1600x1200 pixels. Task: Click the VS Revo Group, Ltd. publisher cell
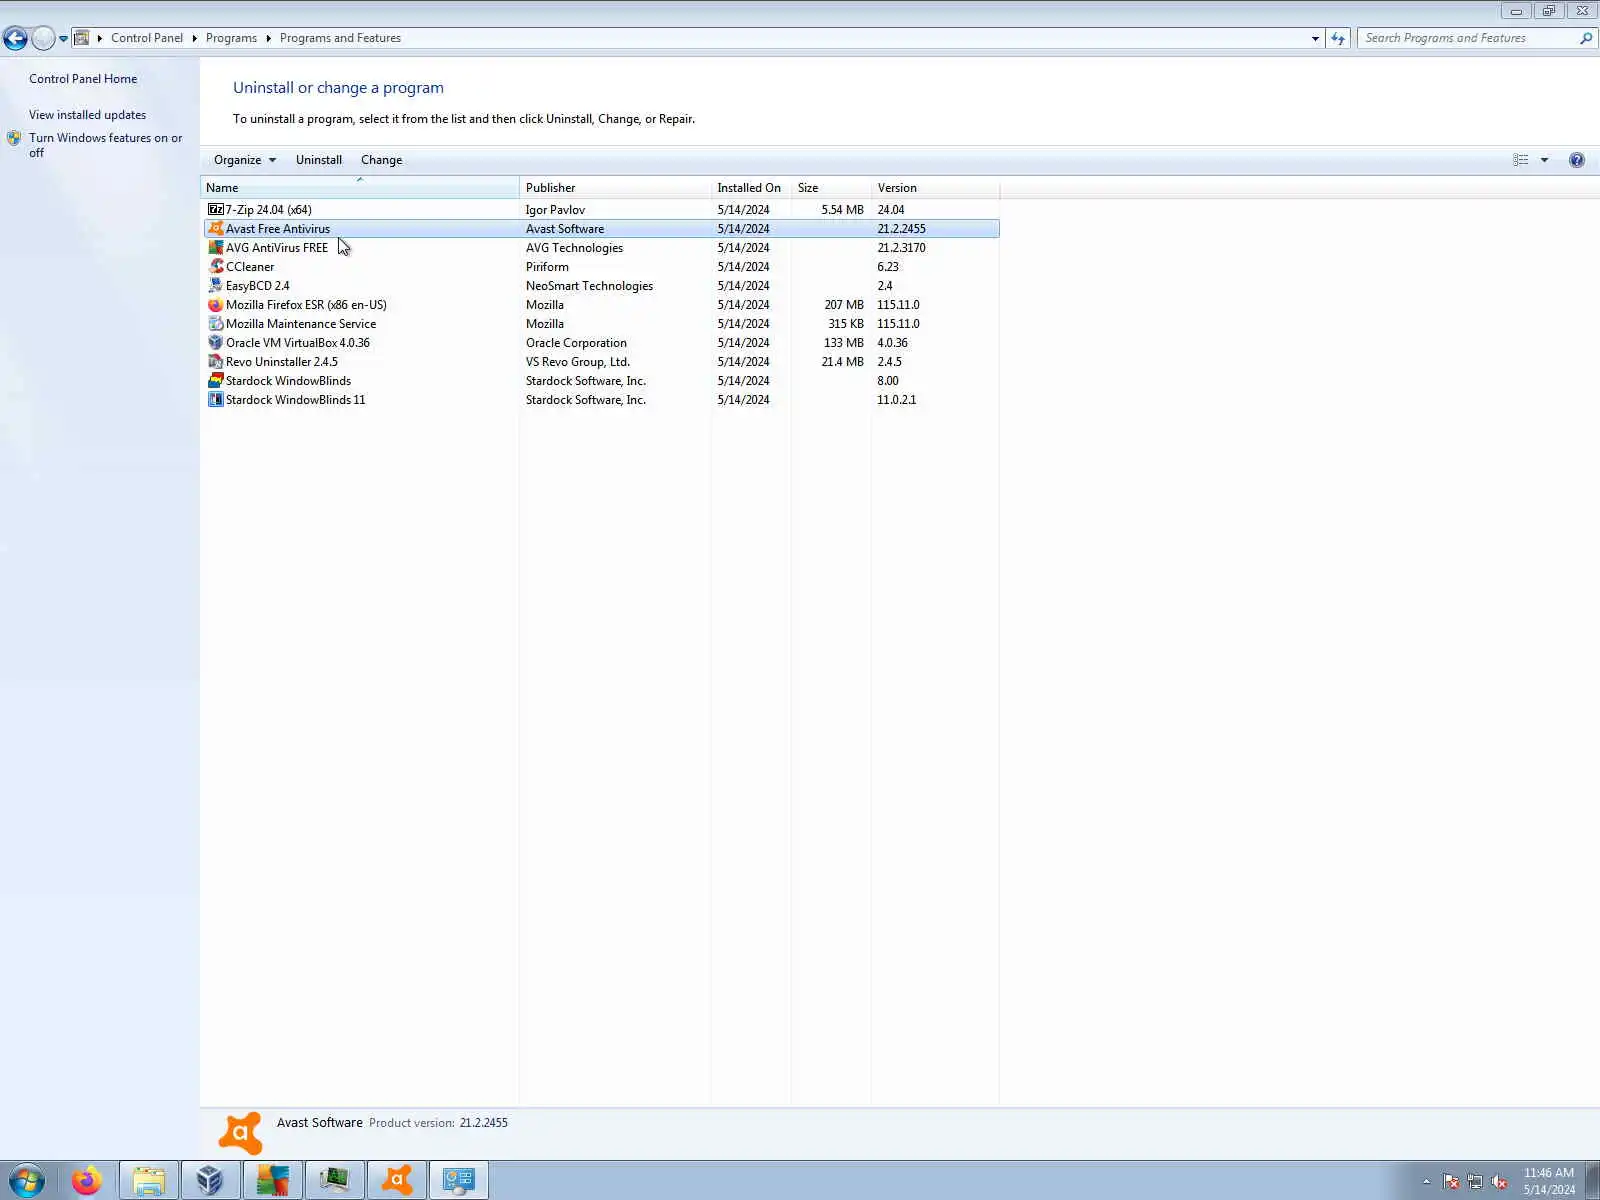tap(578, 362)
